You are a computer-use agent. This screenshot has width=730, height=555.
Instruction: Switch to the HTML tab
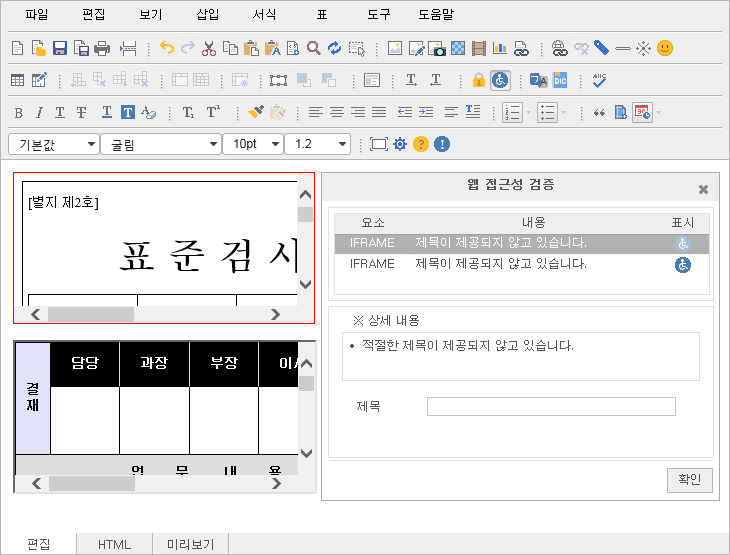[x=114, y=544]
